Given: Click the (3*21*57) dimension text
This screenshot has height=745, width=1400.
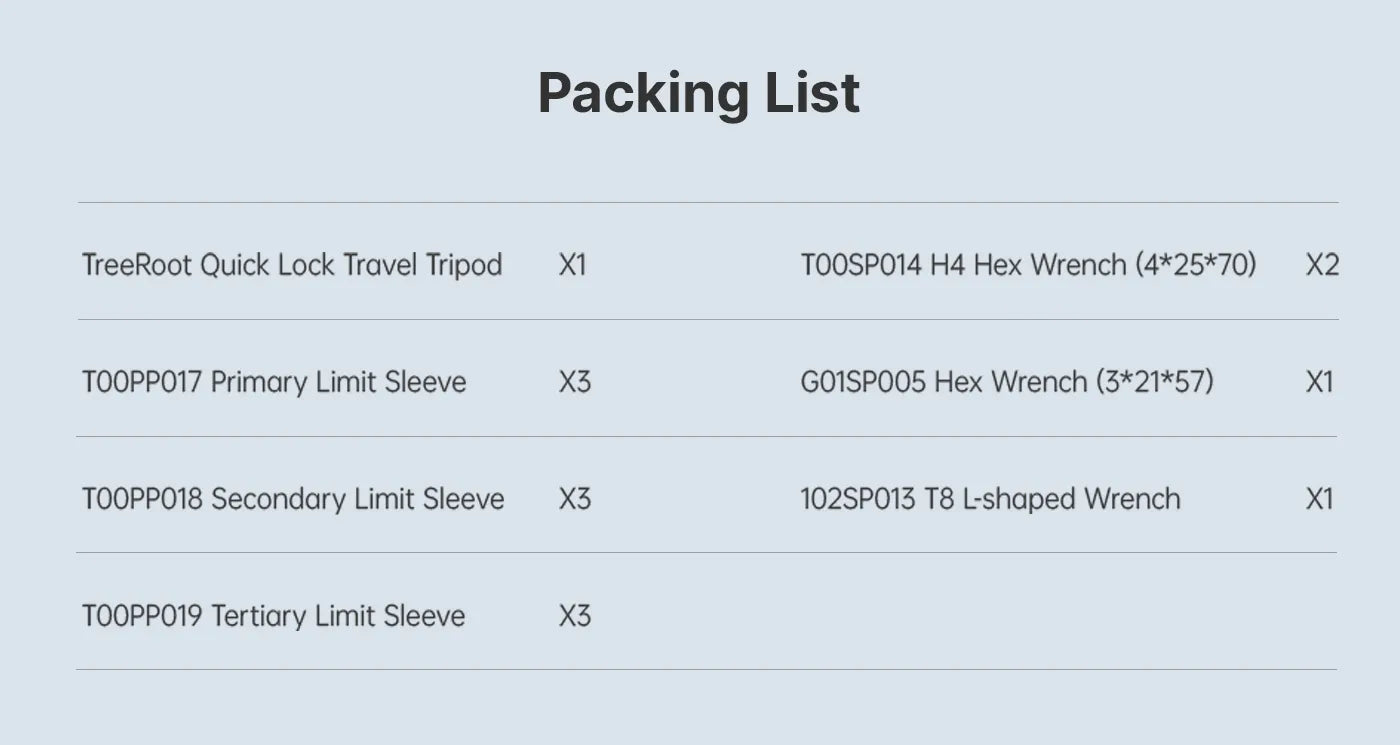Looking at the screenshot, I should tap(1154, 382).
